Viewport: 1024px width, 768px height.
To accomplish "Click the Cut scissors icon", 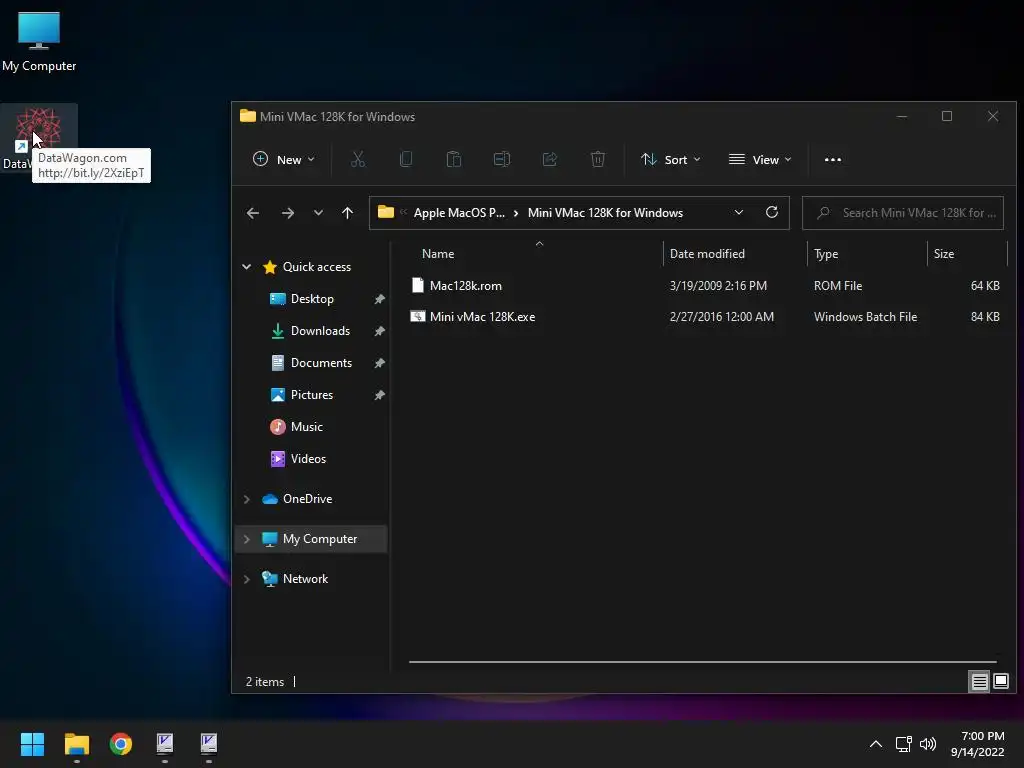I will click(x=358, y=159).
